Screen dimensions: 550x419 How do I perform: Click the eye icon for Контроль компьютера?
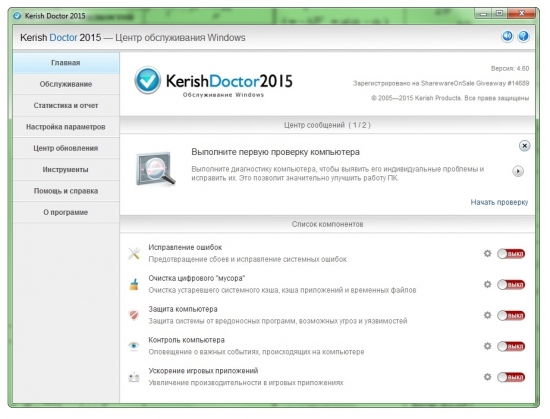point(134,346)
